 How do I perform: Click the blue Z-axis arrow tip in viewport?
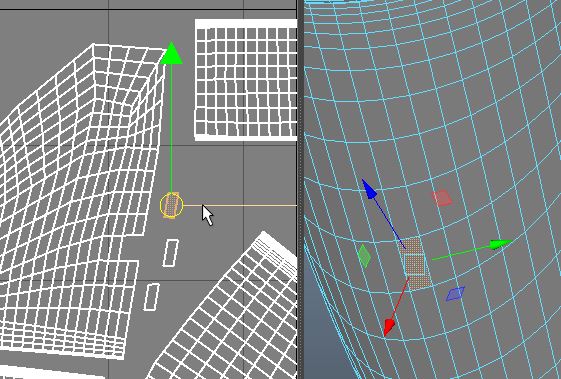tap(369, 189)
